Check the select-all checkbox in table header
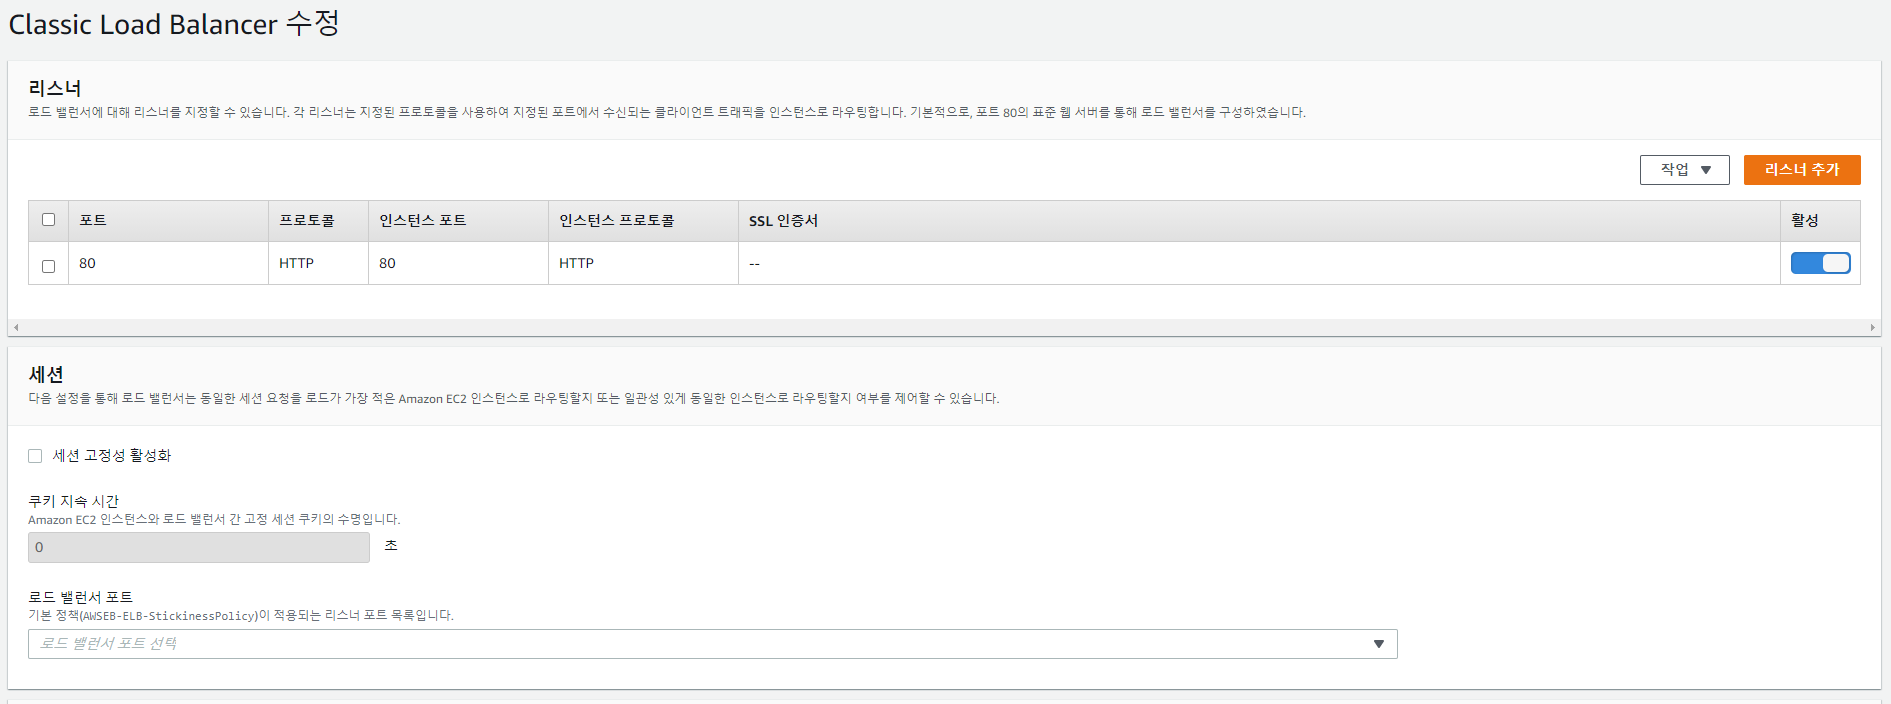The height and width of the screenshot is (704, 1891). (48, 220)
